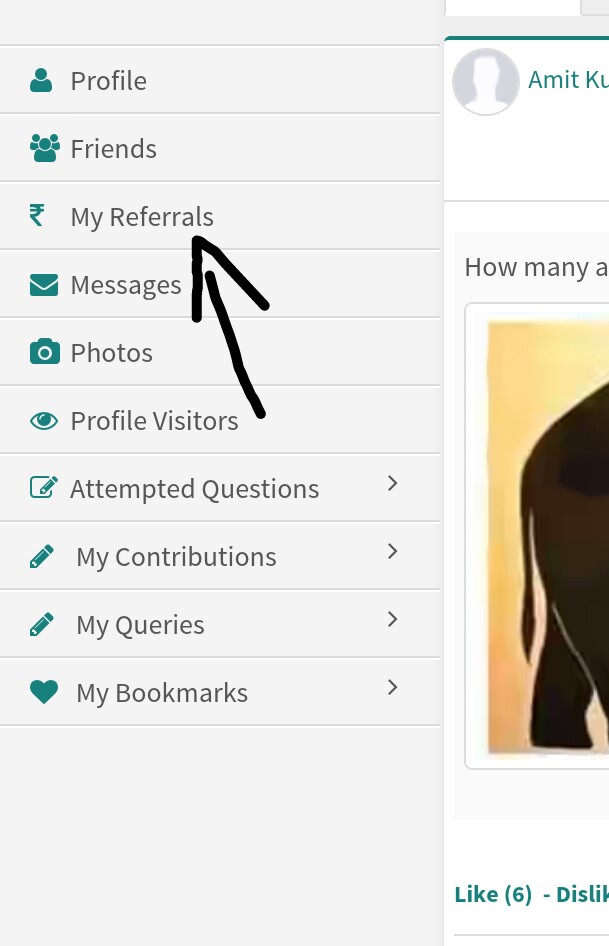Viewport: 609px width, 946px height.
Task: Expand the My Contributions arrow
Action: pyautogui.click(x=393, y=552)
